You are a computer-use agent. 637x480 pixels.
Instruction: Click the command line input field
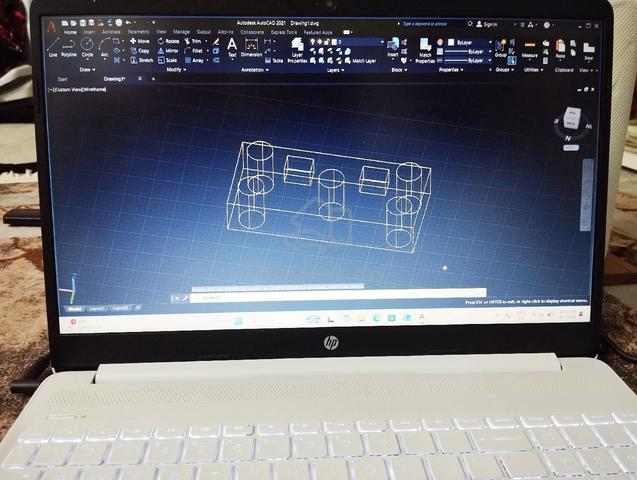pos(338,298)
